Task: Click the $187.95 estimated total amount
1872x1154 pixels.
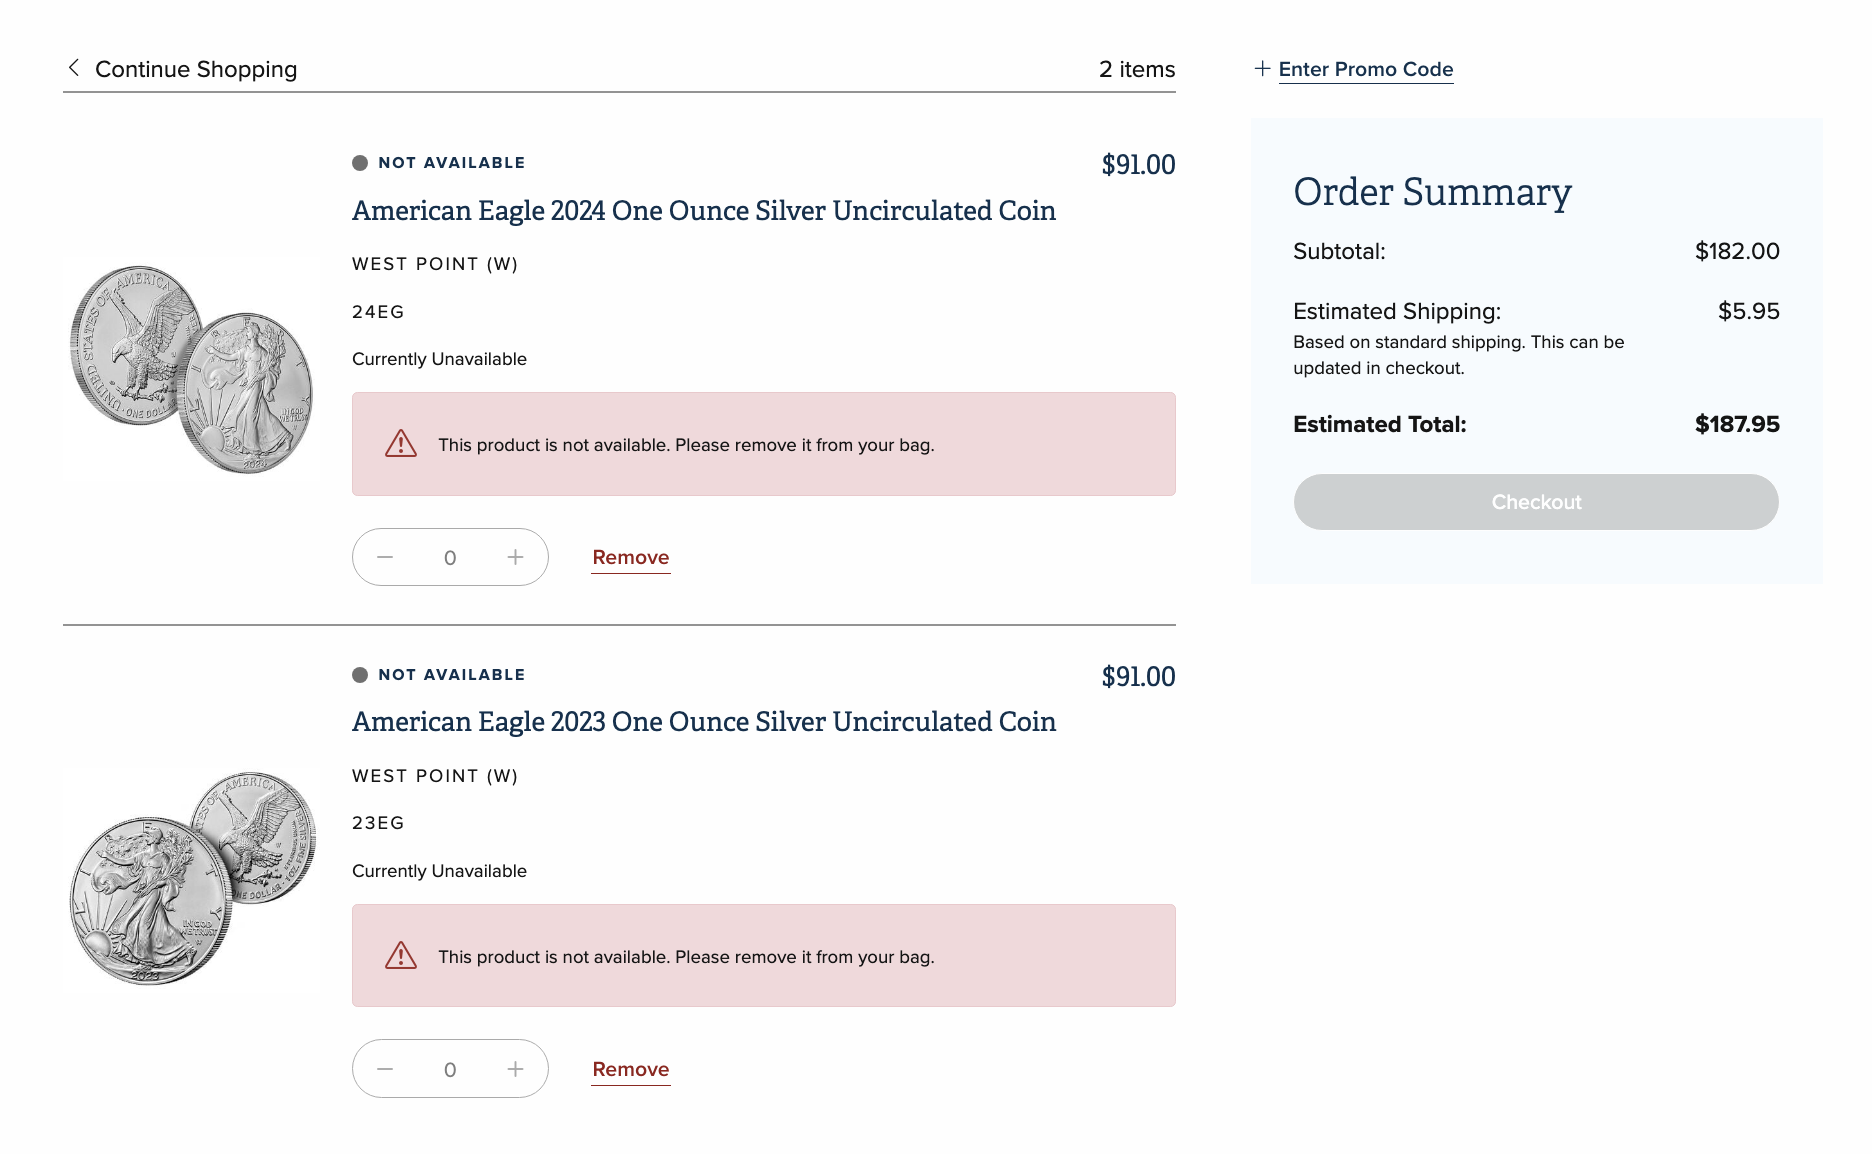Action: pyautogui.click(x=1737, y=424)
